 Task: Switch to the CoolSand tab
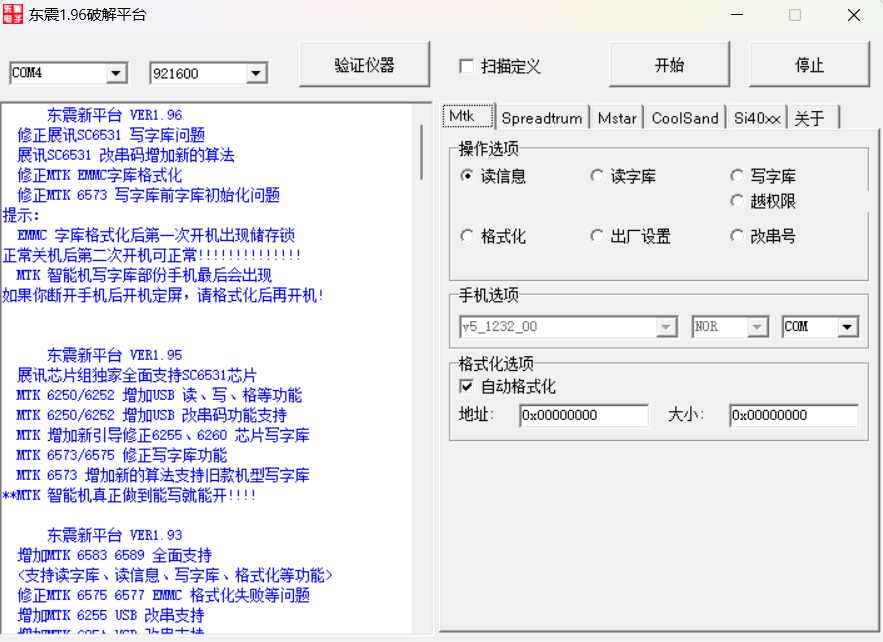point(685,118)
